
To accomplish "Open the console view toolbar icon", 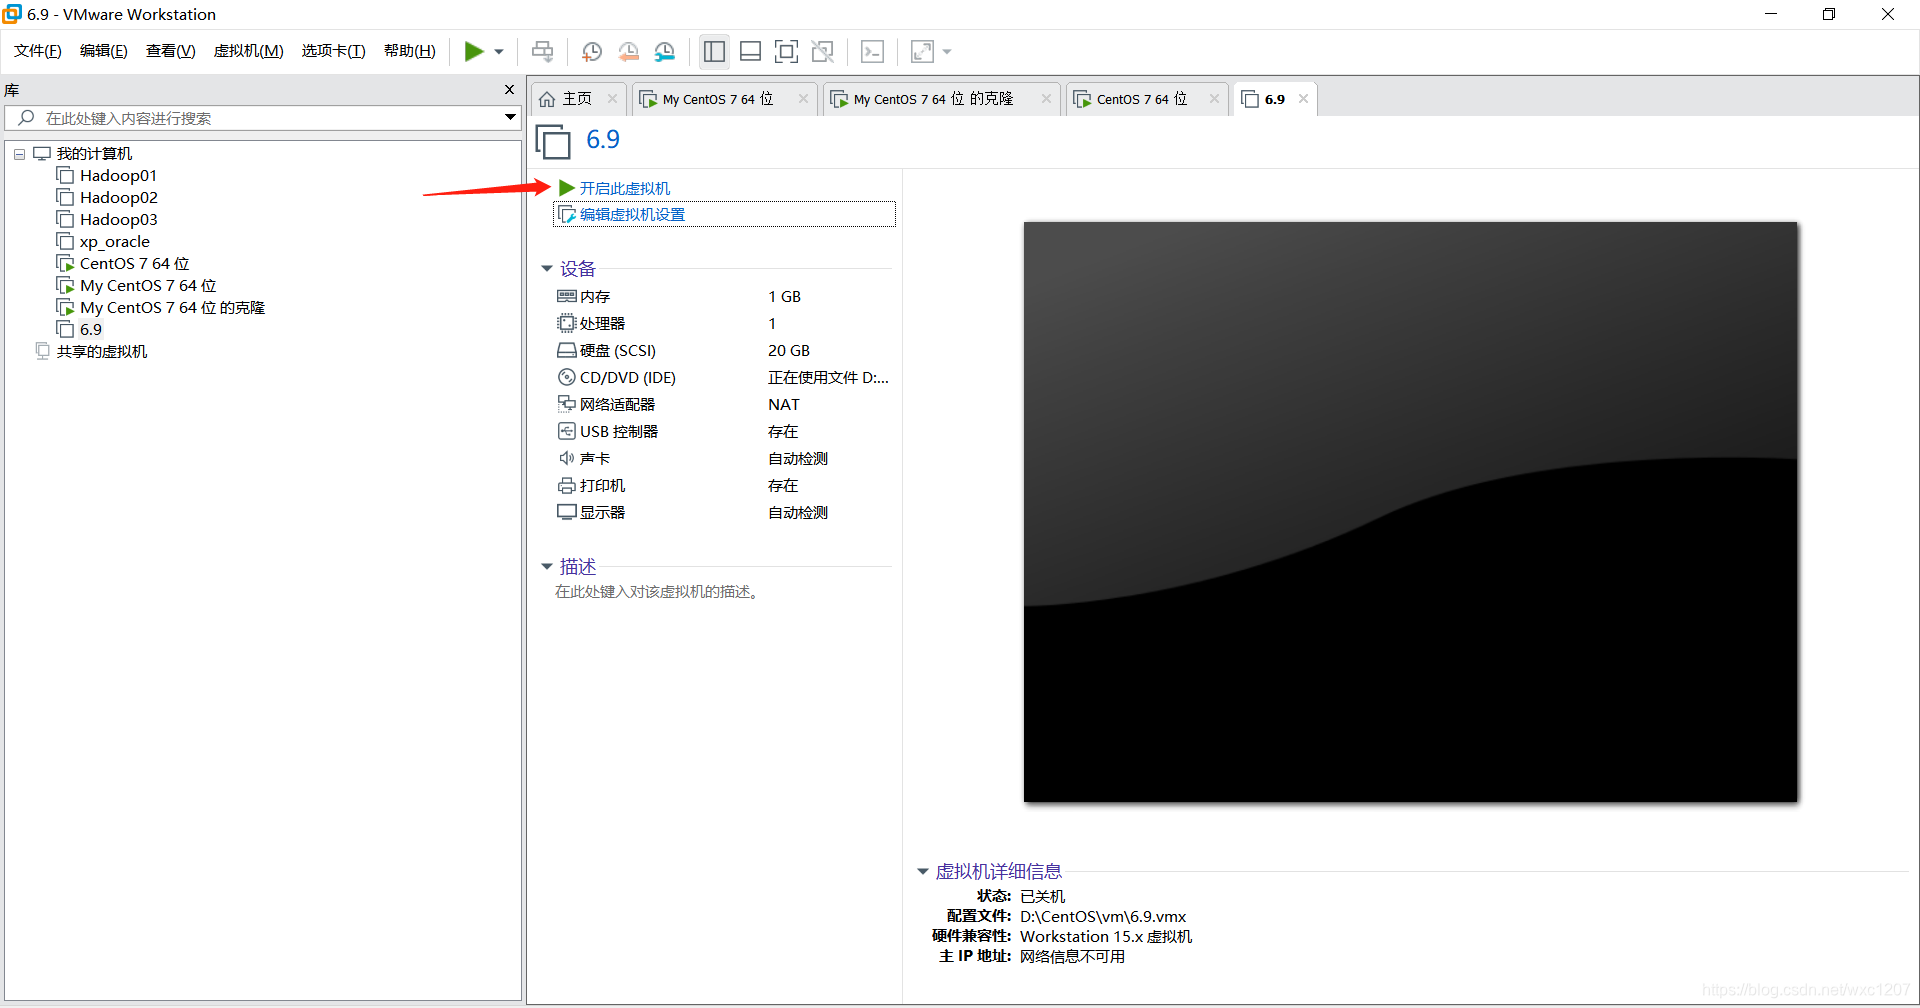I will point(873,51).
